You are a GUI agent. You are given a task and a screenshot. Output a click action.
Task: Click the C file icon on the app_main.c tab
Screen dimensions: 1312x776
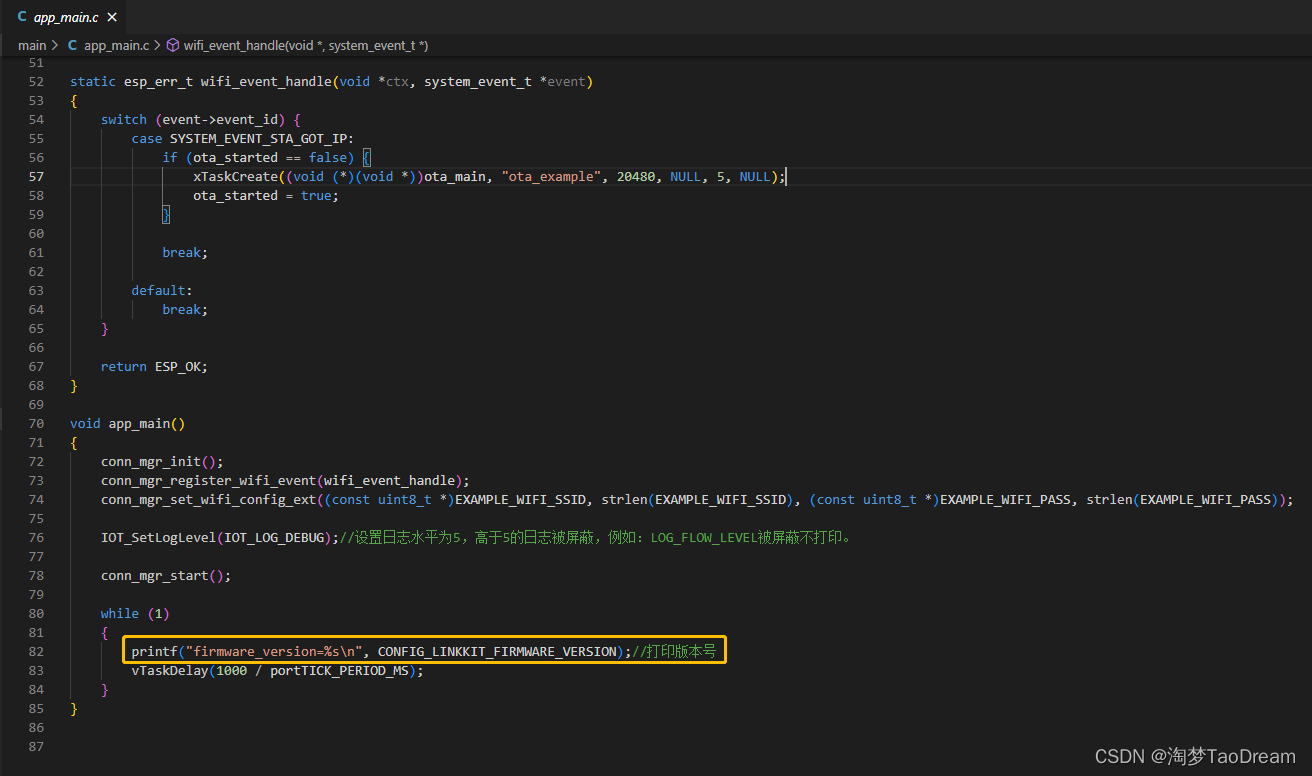pos(22,17)
